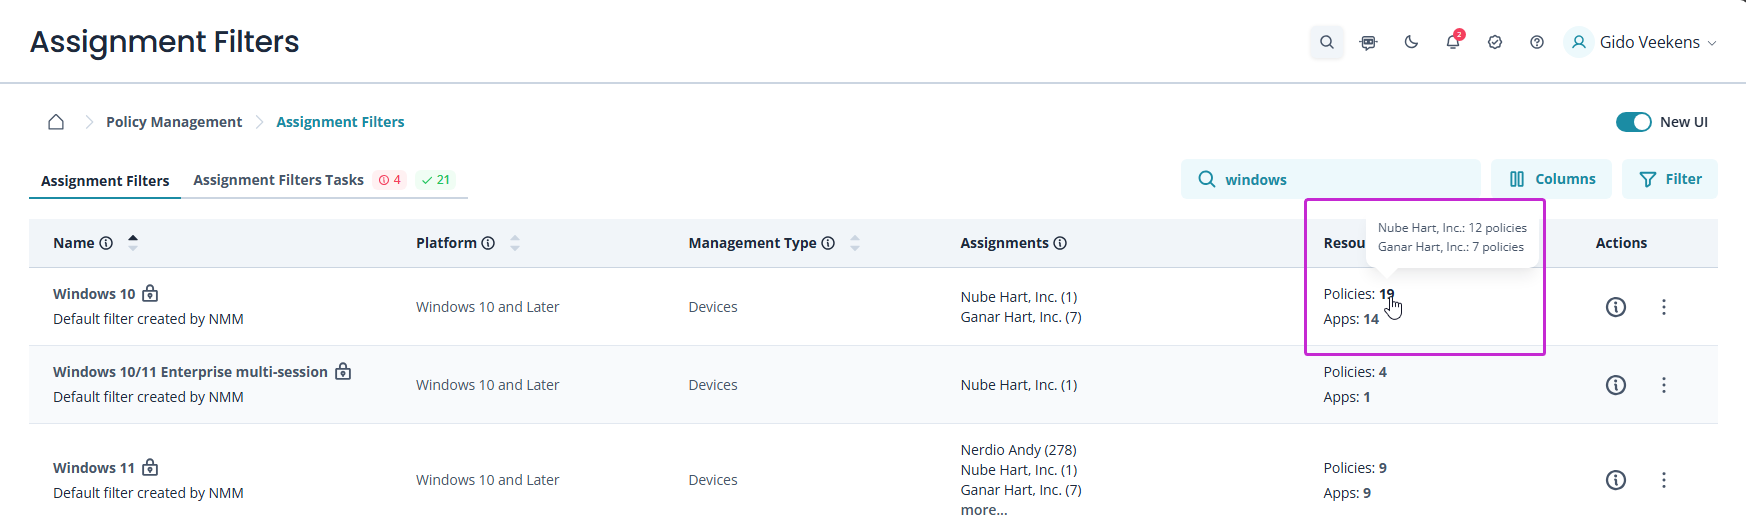Click lock icon next to Windows 11
Viewport: 1746px width, 532px height.
[150, 467]
